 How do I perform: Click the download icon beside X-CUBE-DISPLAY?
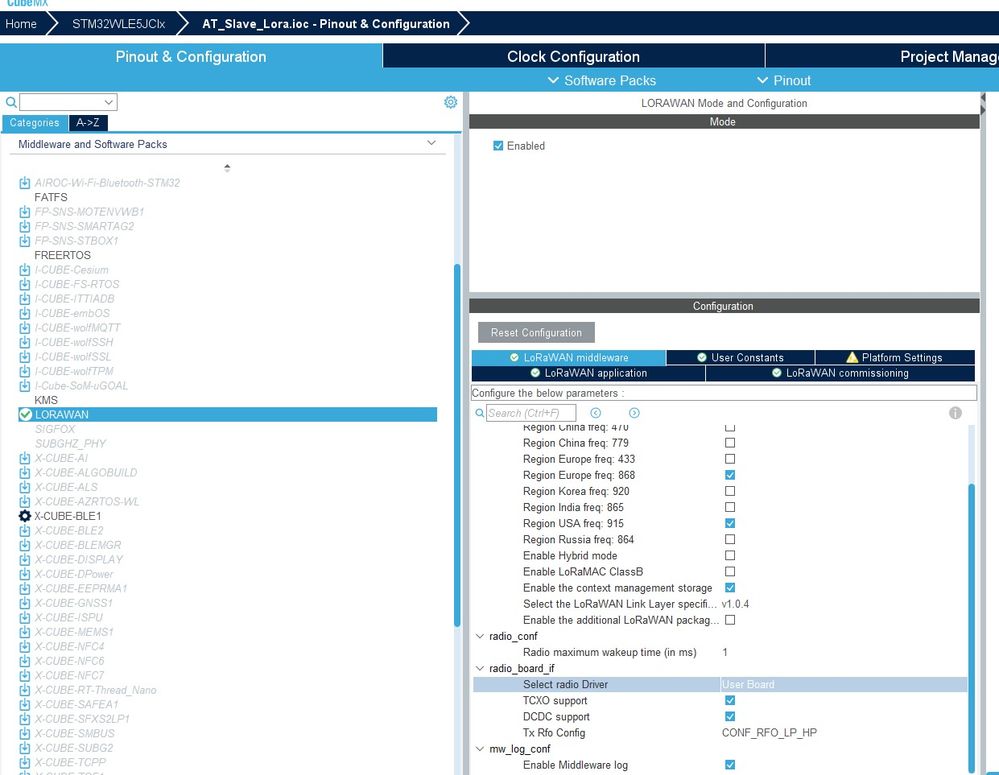click(24, 560)
